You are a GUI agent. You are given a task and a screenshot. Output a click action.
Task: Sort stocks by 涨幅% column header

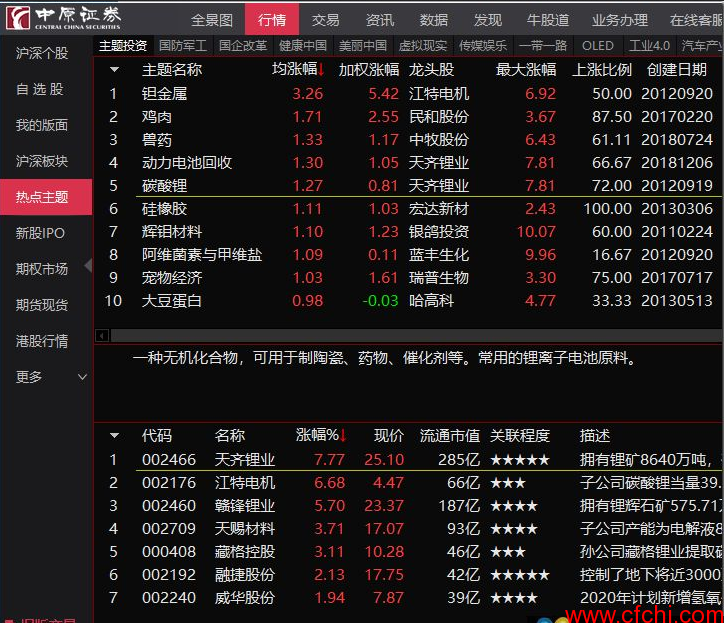pos(321,435)
